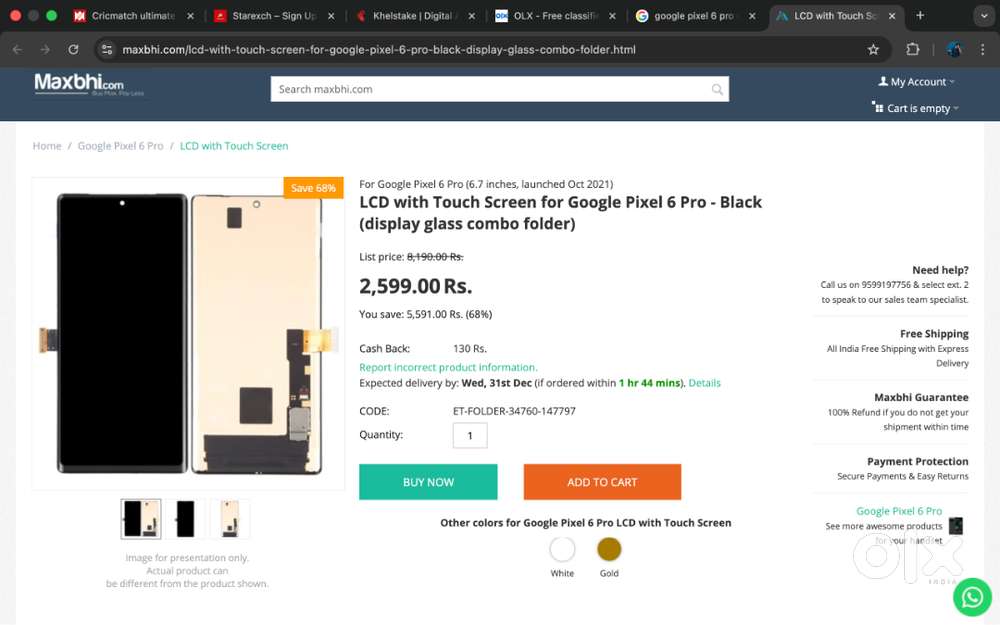Screen dimensions: 1000x625
Task: Select the second product thumbnail image
Action: point(185,519)
